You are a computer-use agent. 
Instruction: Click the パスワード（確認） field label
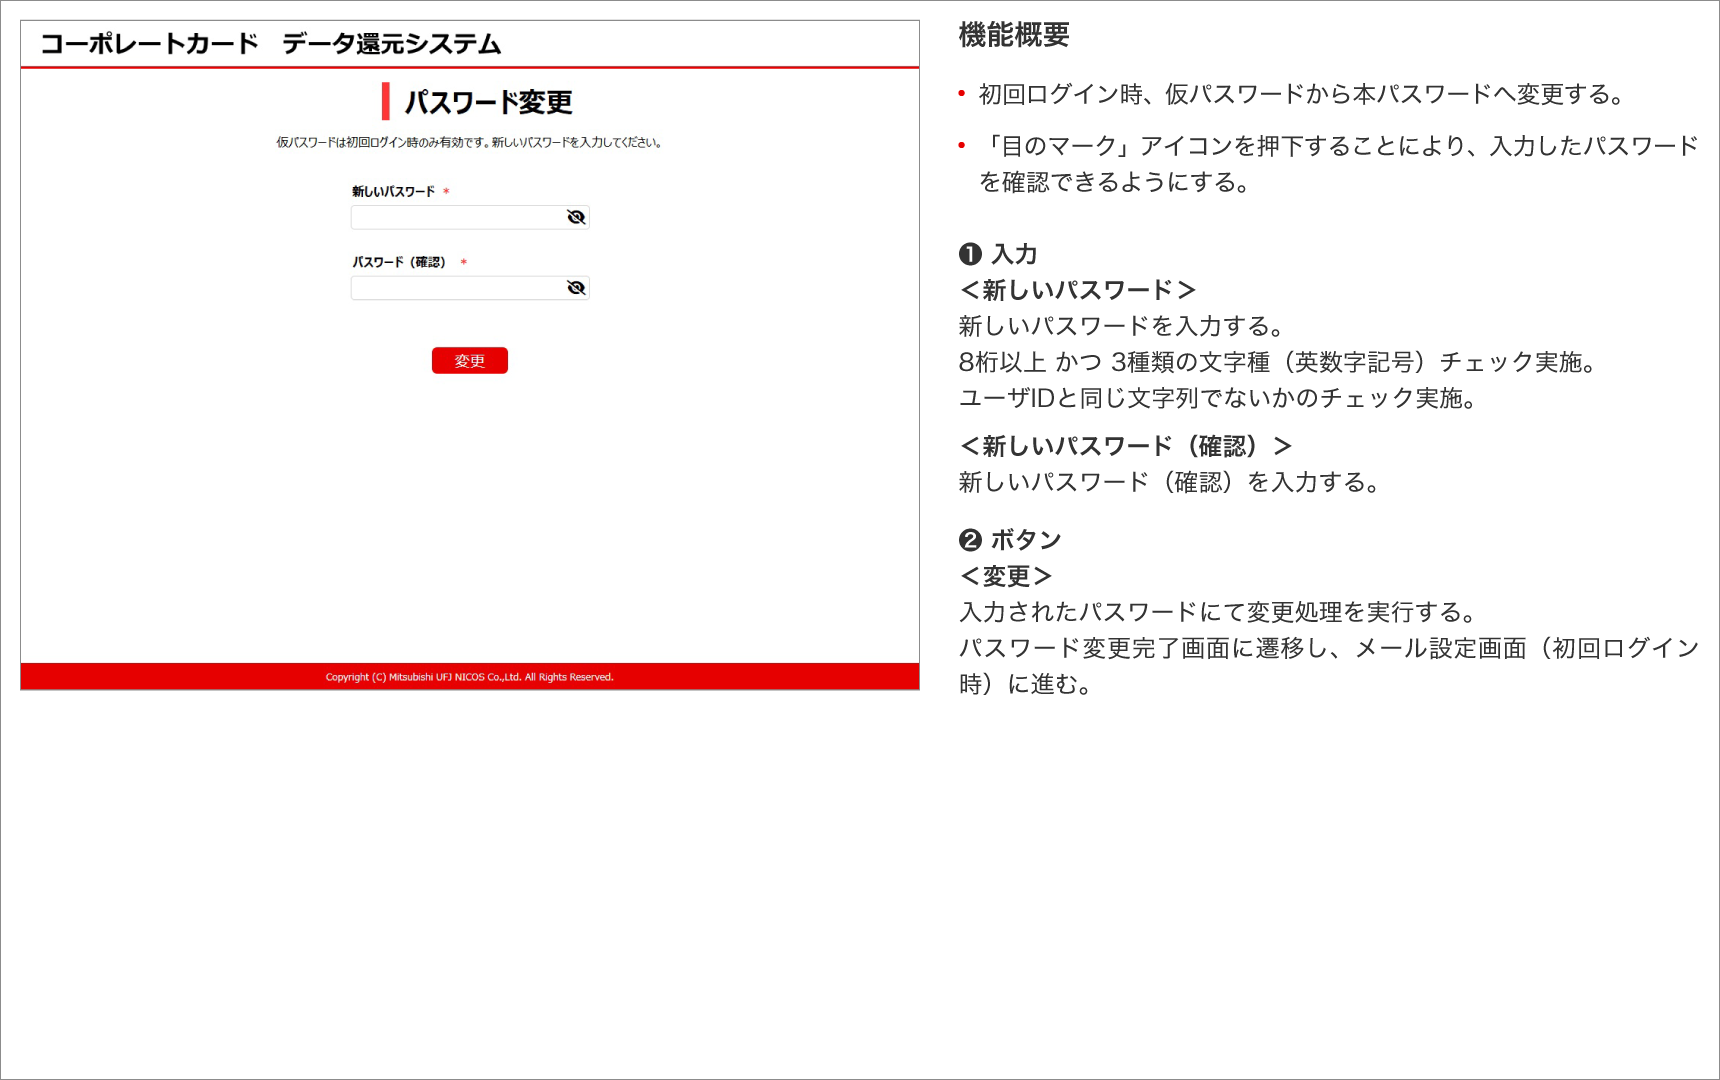pyautogui.click(x=398, y=262)
